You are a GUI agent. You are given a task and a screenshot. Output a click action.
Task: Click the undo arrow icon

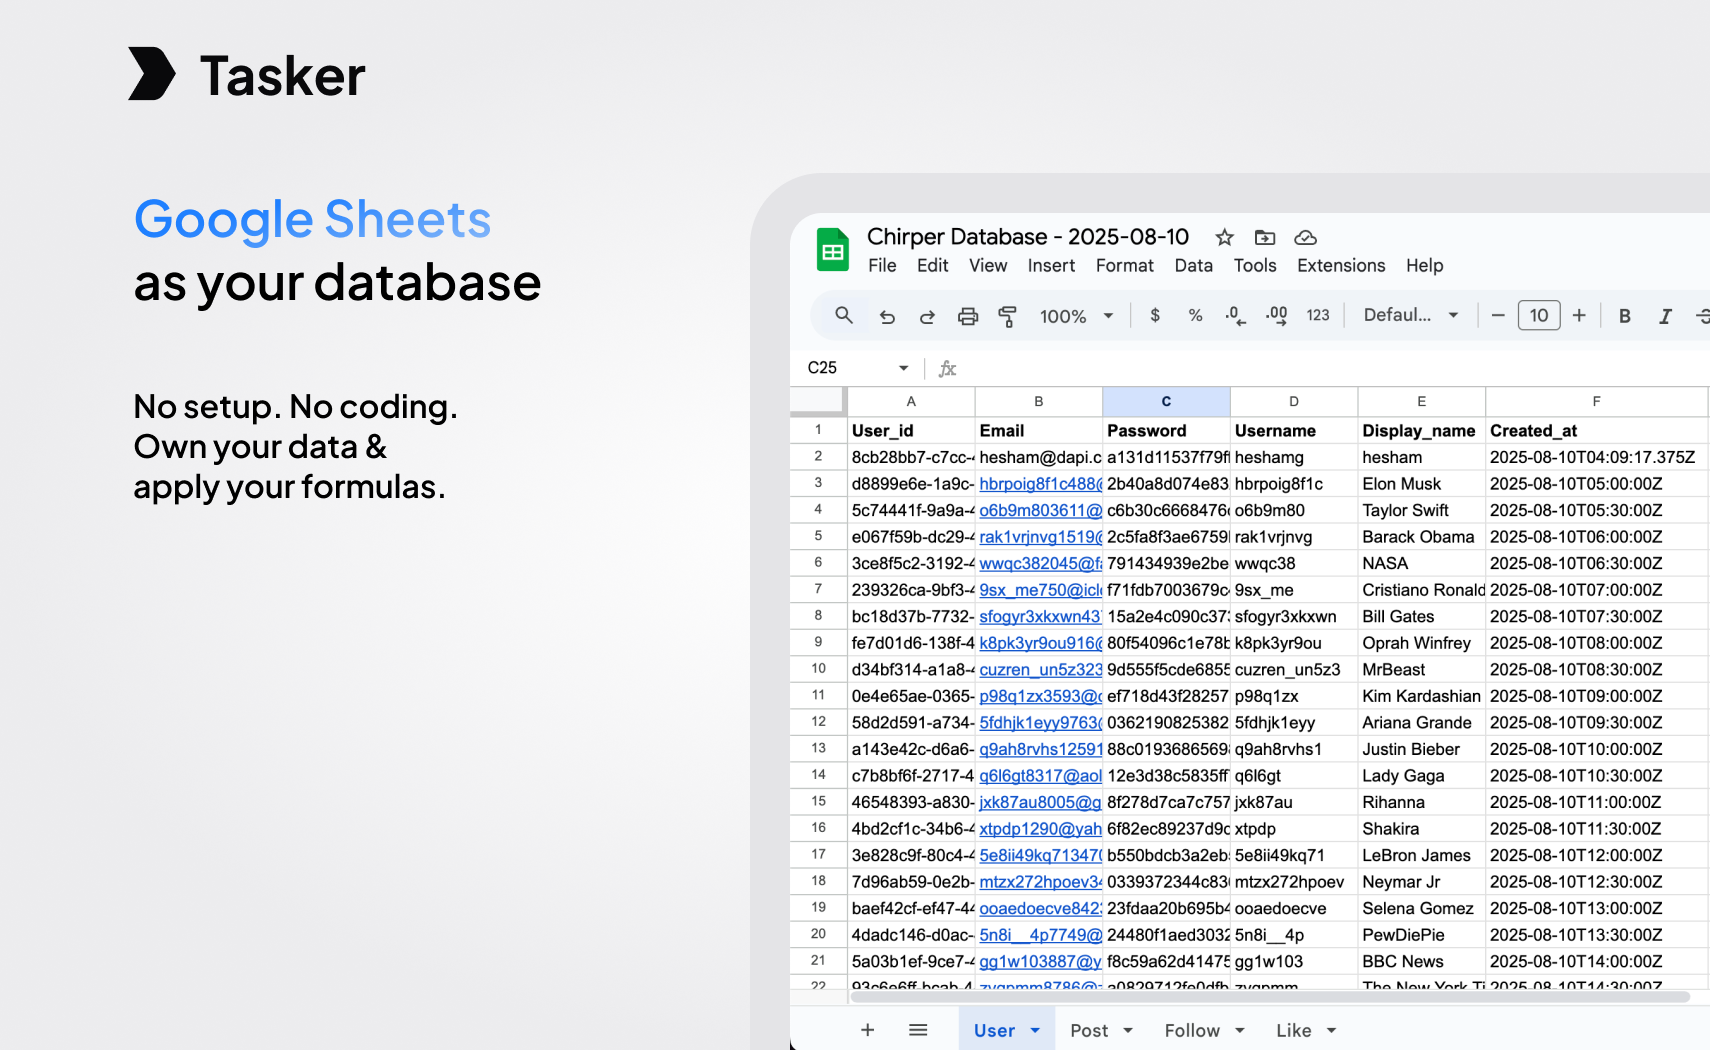click(887, 316)
